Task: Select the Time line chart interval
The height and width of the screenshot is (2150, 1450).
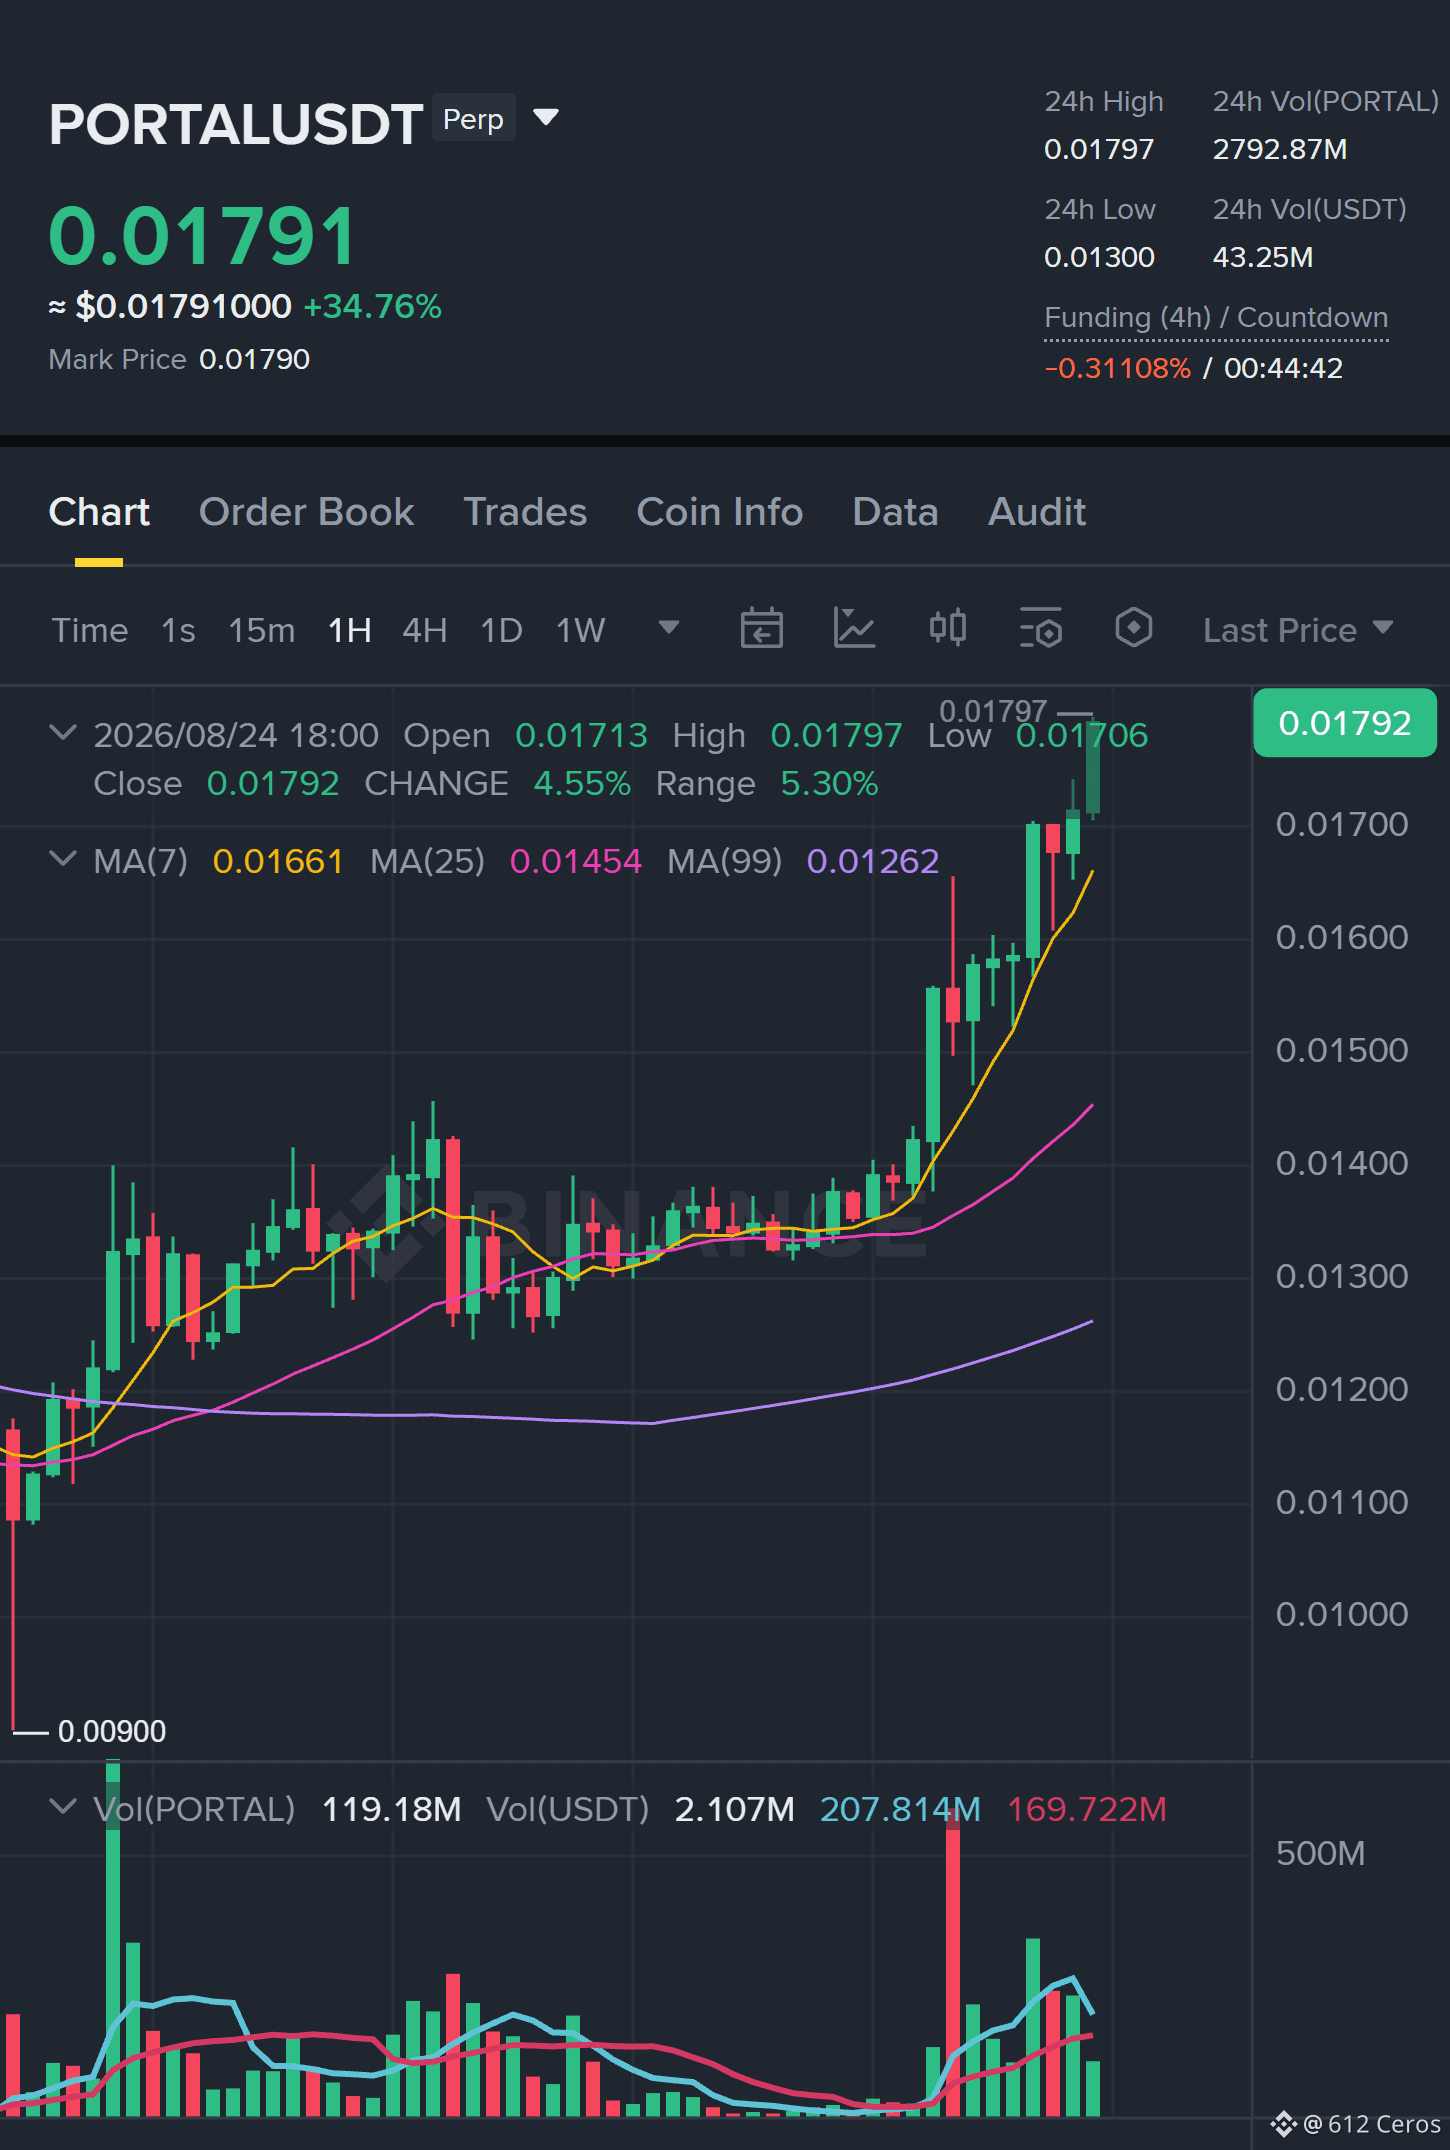Action: [90, 630]
